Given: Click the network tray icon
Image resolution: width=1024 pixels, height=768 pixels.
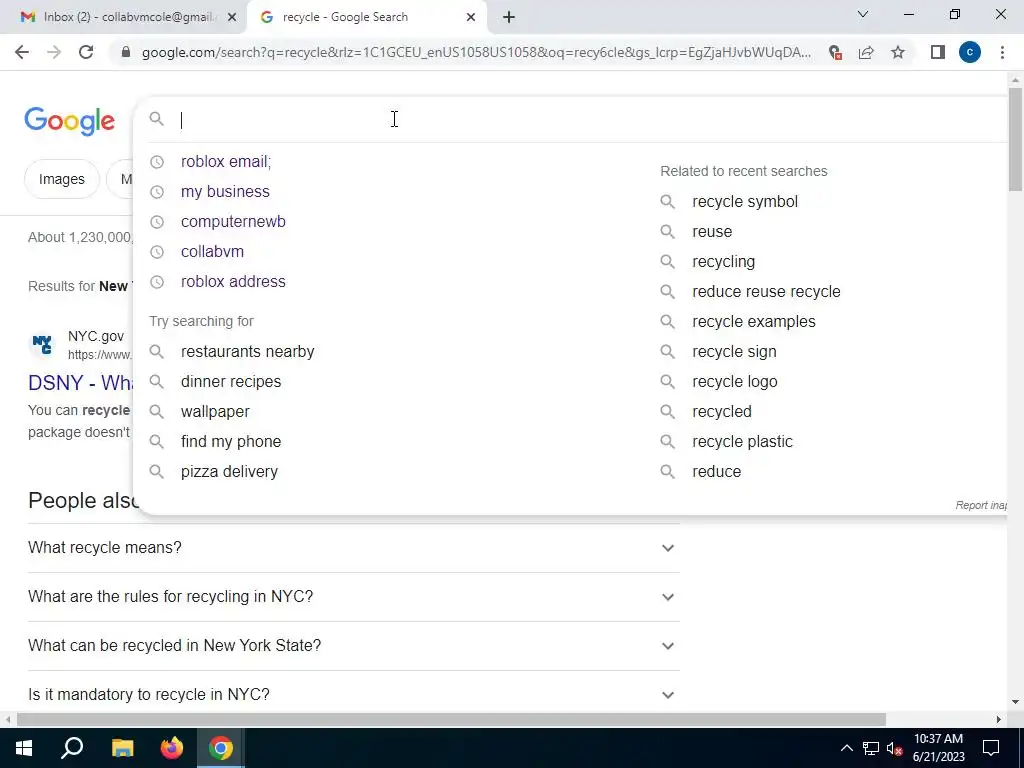Looking at the screenshot, I should [x=871, y=748].
